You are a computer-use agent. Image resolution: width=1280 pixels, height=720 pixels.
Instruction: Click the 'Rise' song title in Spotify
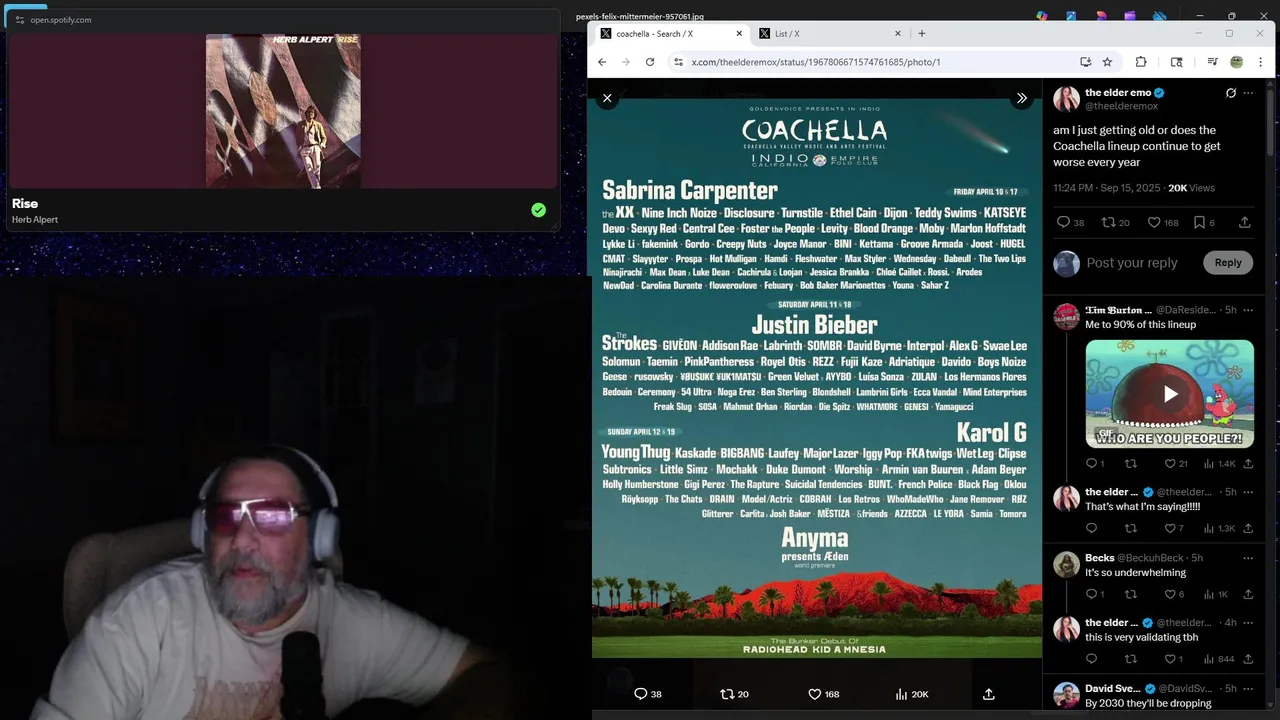25,203
